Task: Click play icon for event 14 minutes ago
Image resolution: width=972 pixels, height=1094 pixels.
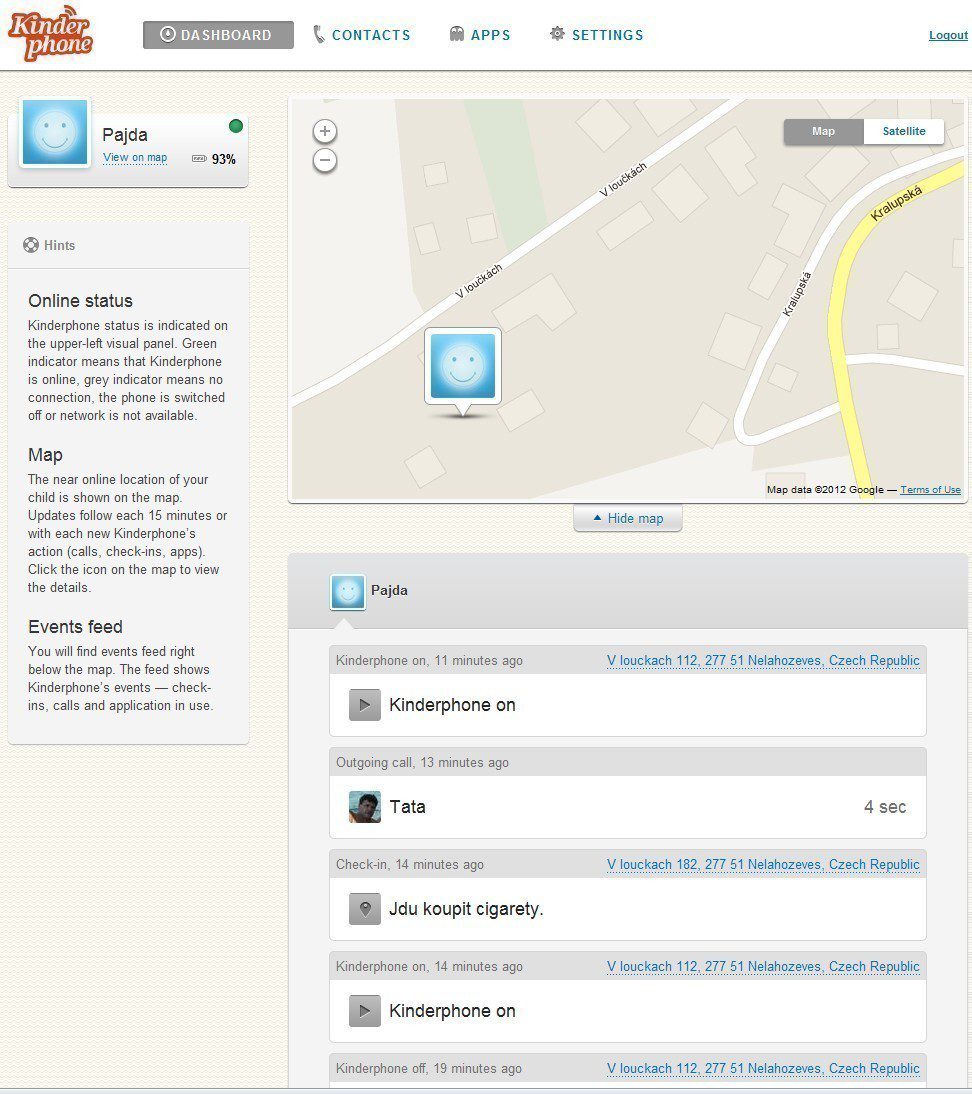Action: tap(365, 1010)
